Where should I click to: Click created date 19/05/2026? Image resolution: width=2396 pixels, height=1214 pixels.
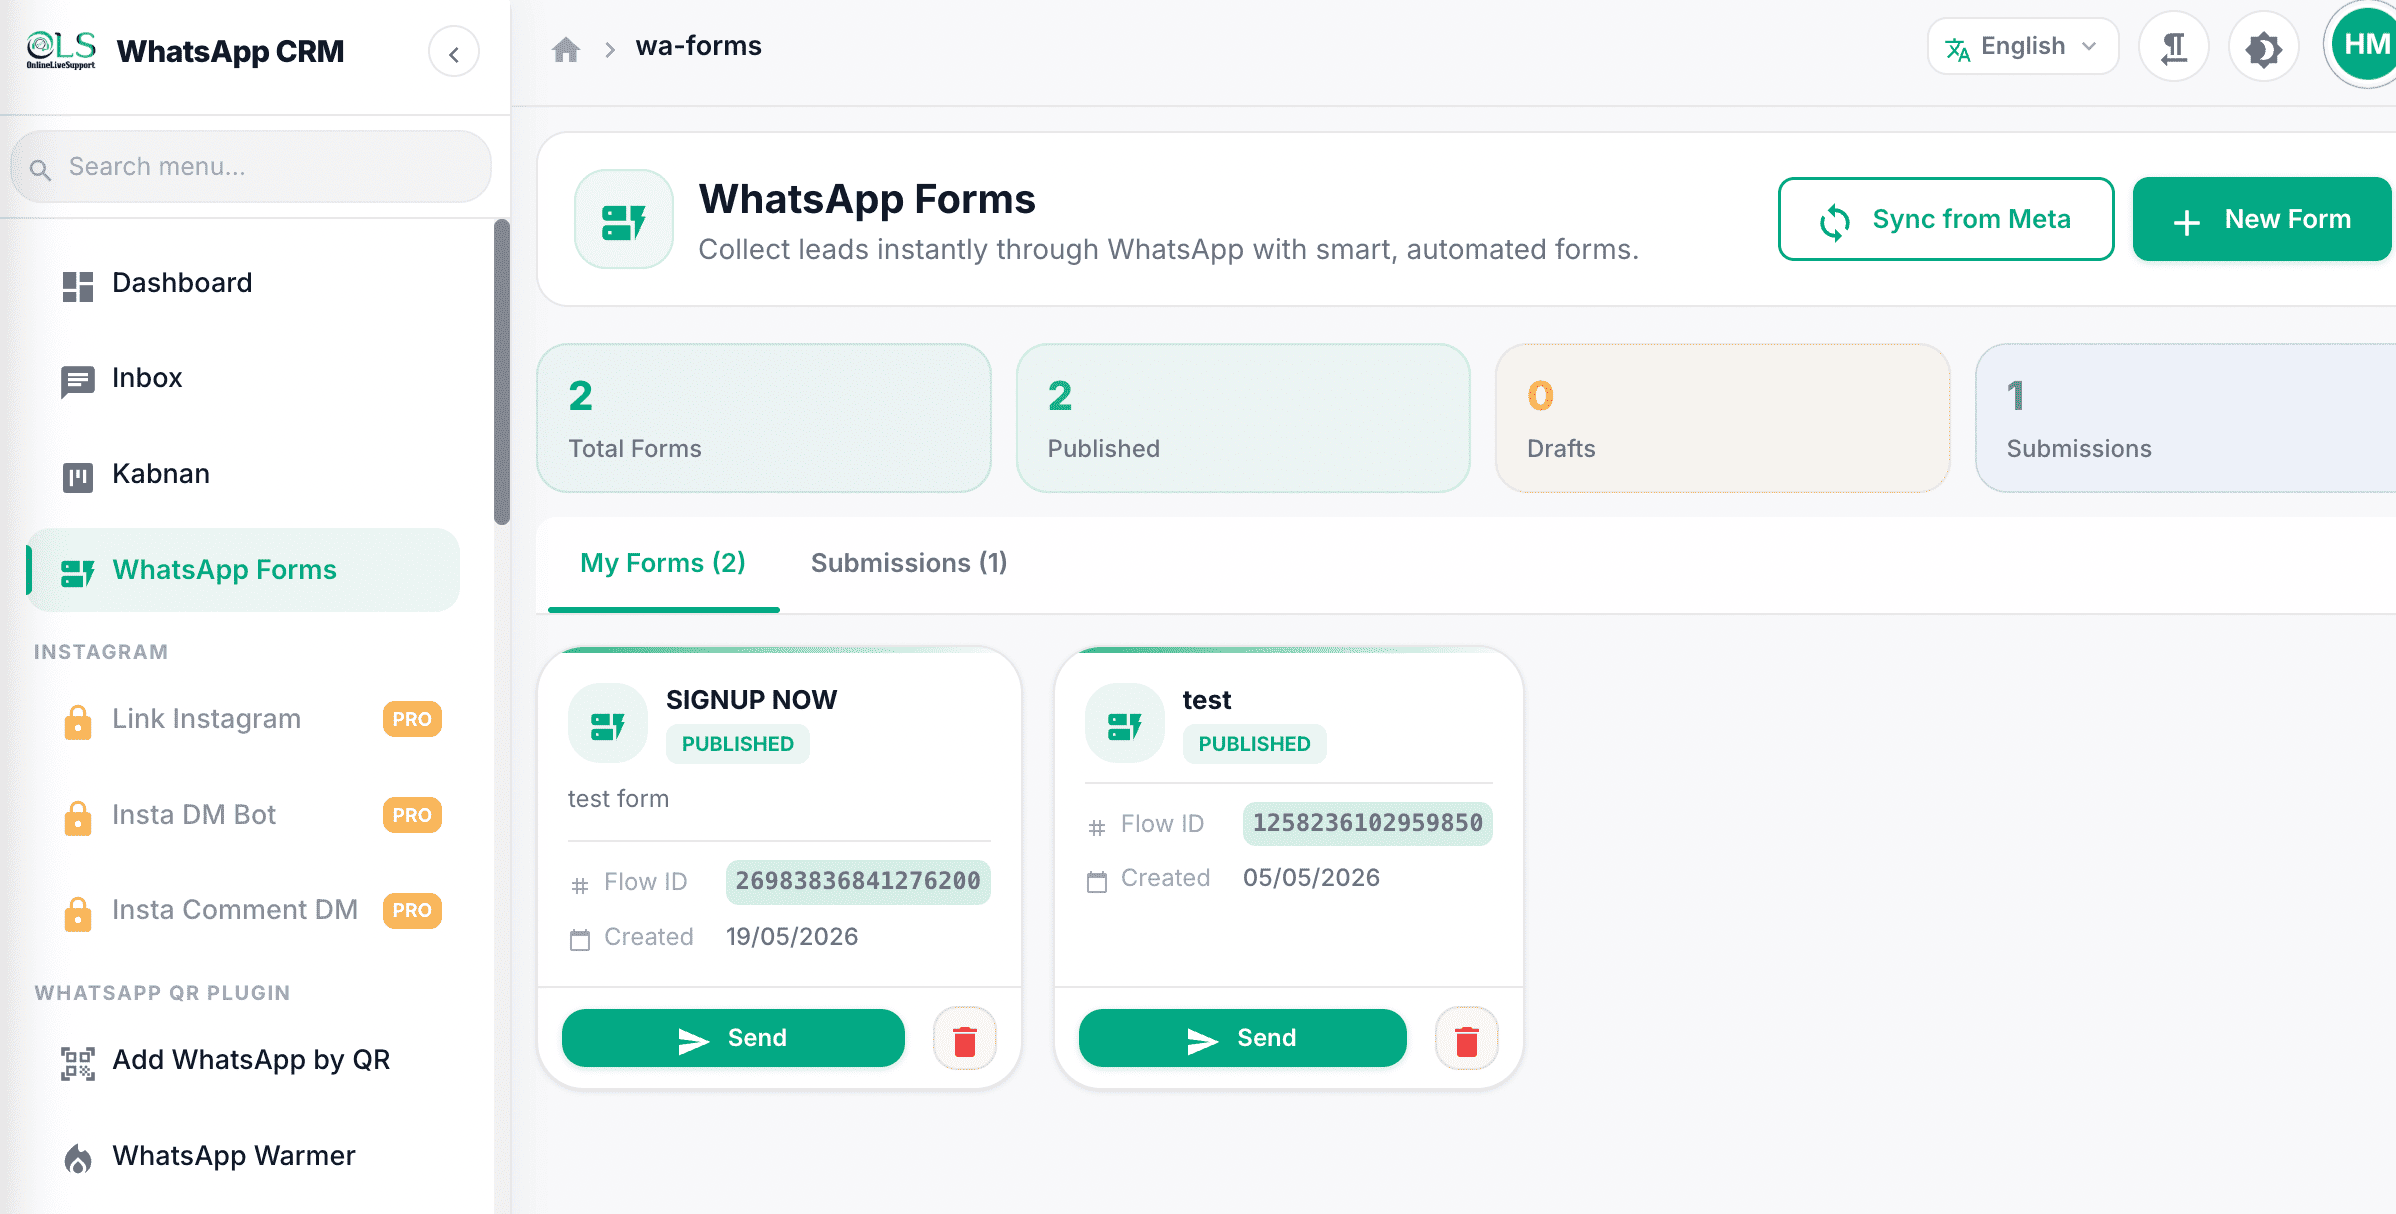792,937
